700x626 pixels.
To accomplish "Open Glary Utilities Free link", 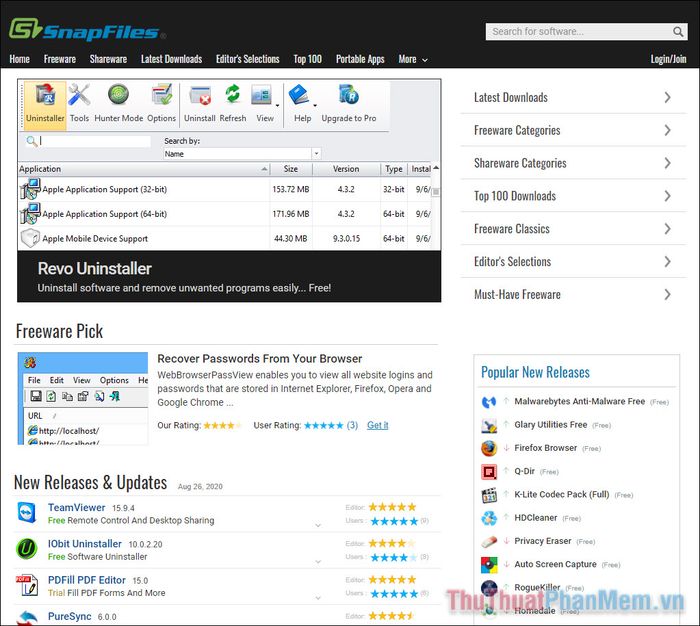I will click(x=550, y=425).
